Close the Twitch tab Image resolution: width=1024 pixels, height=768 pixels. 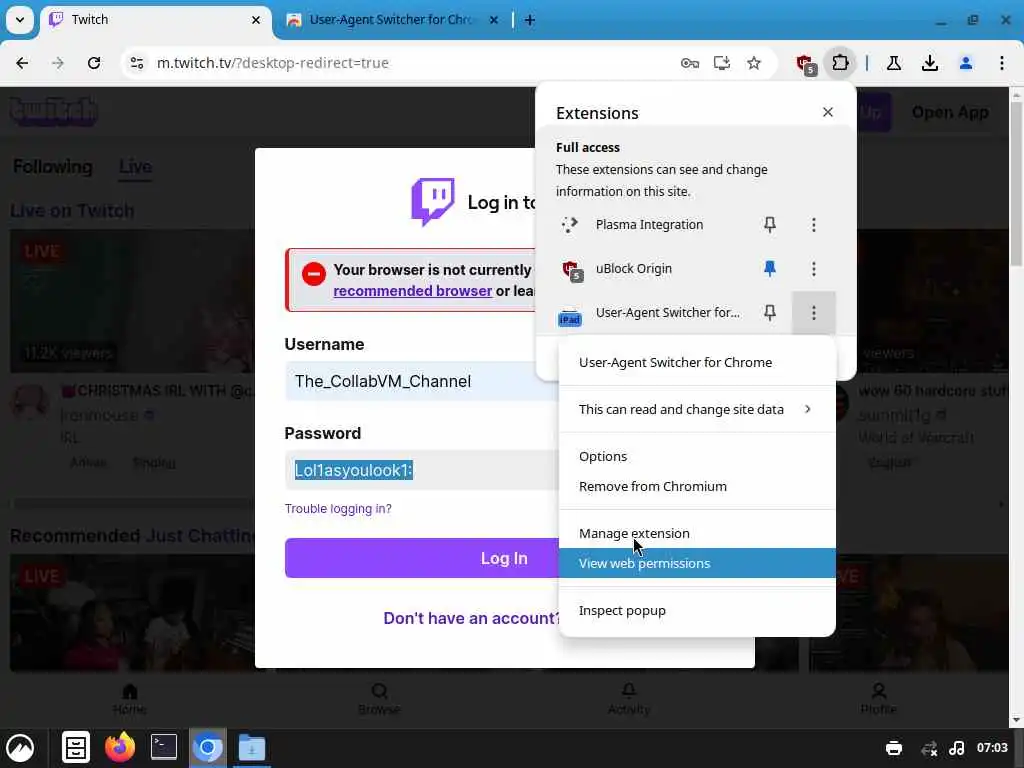(256, 20)
